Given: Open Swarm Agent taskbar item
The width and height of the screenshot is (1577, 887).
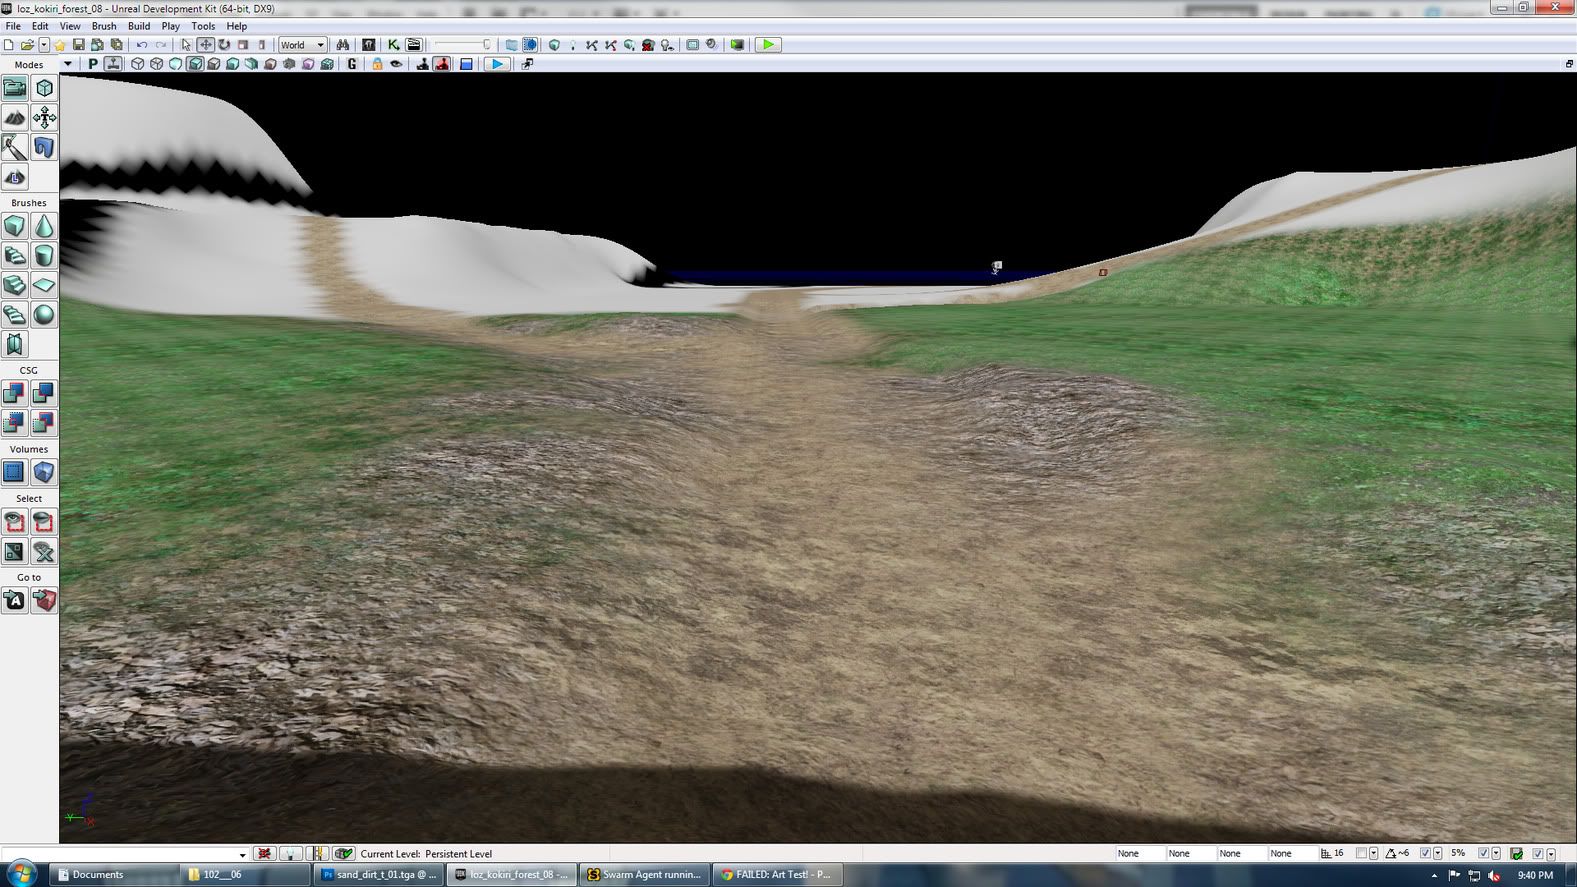Looking at the screenshot, I should tap(645, 875).
